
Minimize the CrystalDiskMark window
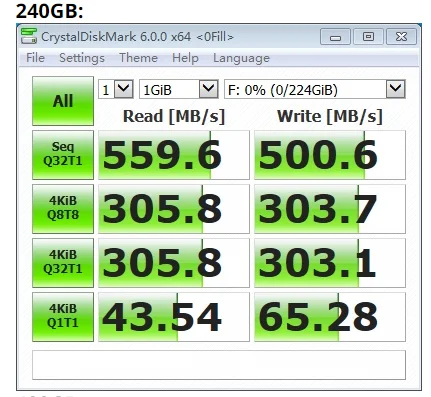coord(335,36)
